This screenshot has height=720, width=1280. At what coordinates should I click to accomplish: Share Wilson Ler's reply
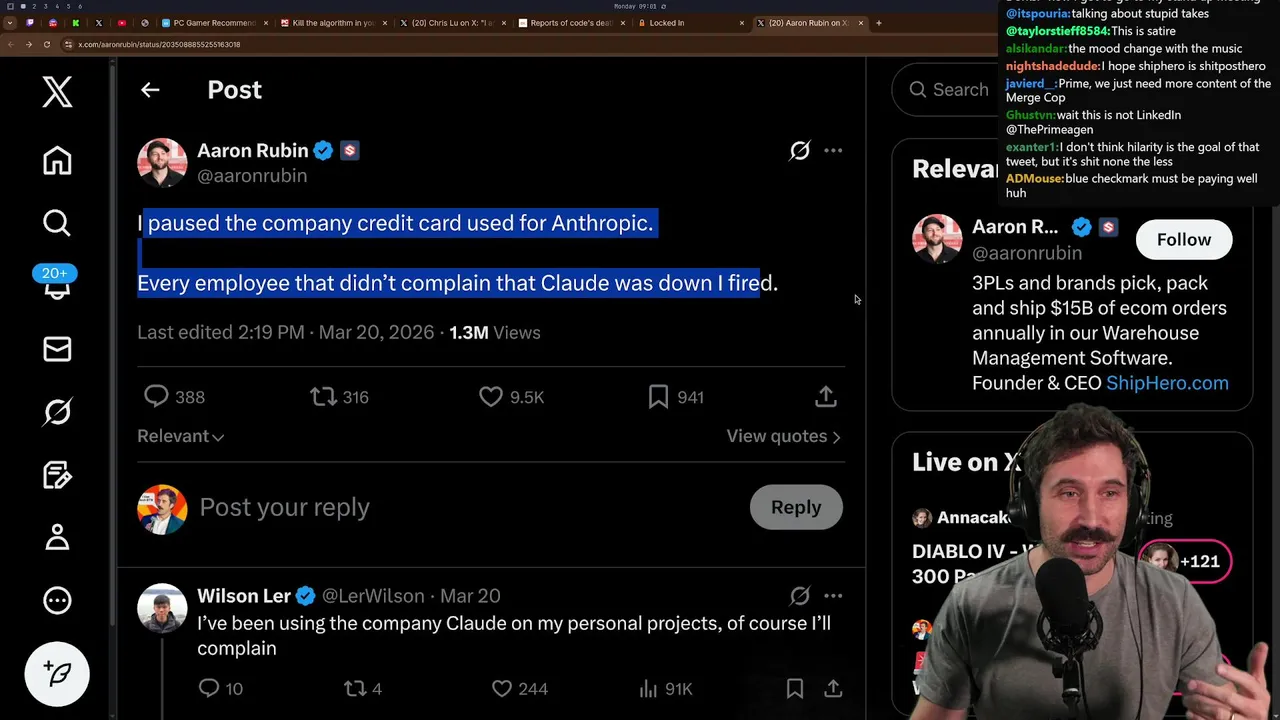click(833, 688)
